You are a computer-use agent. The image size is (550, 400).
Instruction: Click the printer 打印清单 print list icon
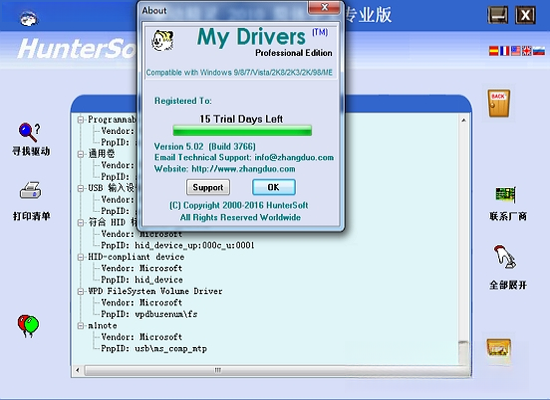point(30,190)
